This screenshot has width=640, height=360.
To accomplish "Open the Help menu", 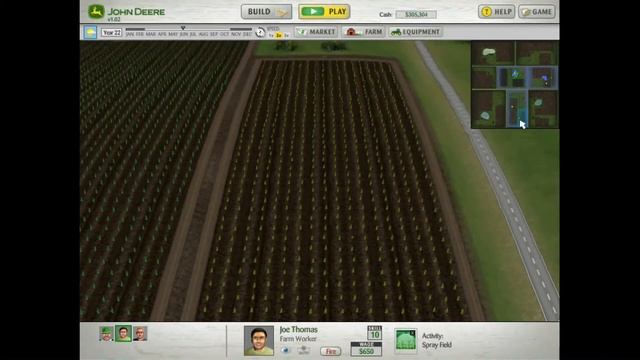I will pyautogui.click(x=496, y=12).
